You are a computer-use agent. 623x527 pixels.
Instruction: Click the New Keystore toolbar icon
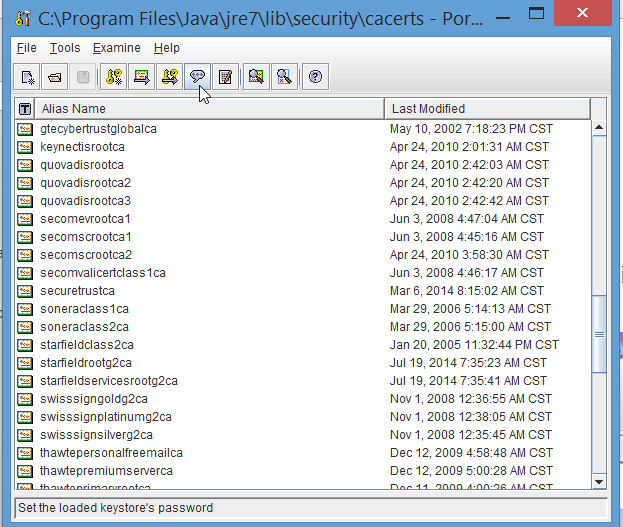tap(27, 77)
